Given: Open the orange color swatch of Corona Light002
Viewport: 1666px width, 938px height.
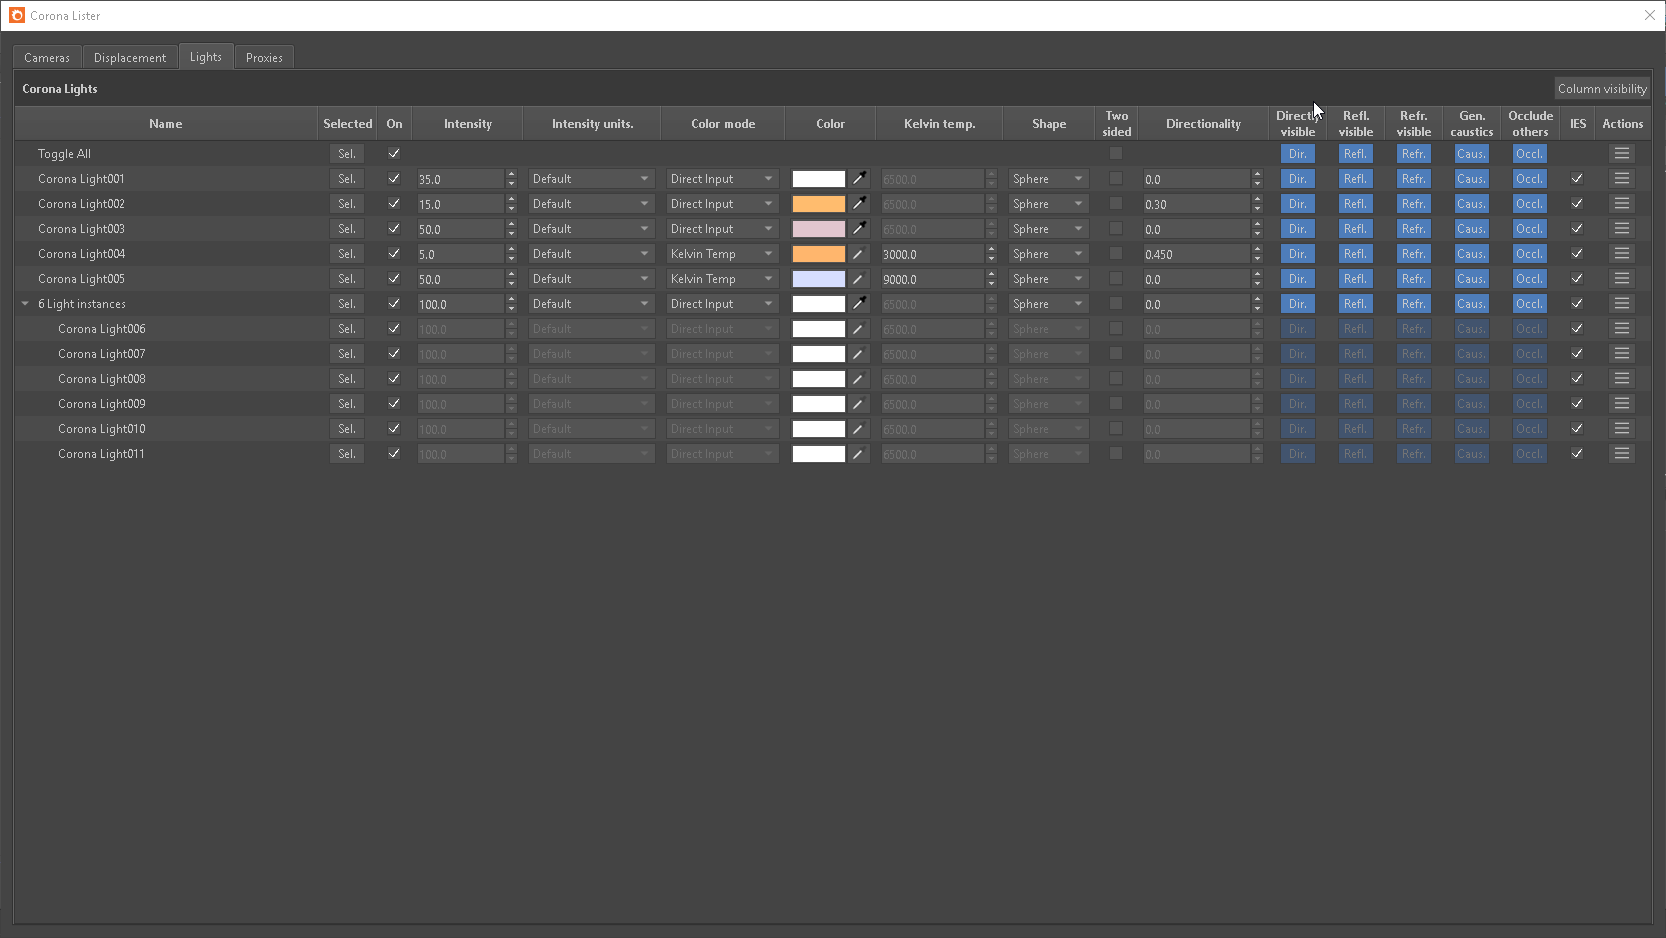Looking at the screenshot, I should click(819, 204).
